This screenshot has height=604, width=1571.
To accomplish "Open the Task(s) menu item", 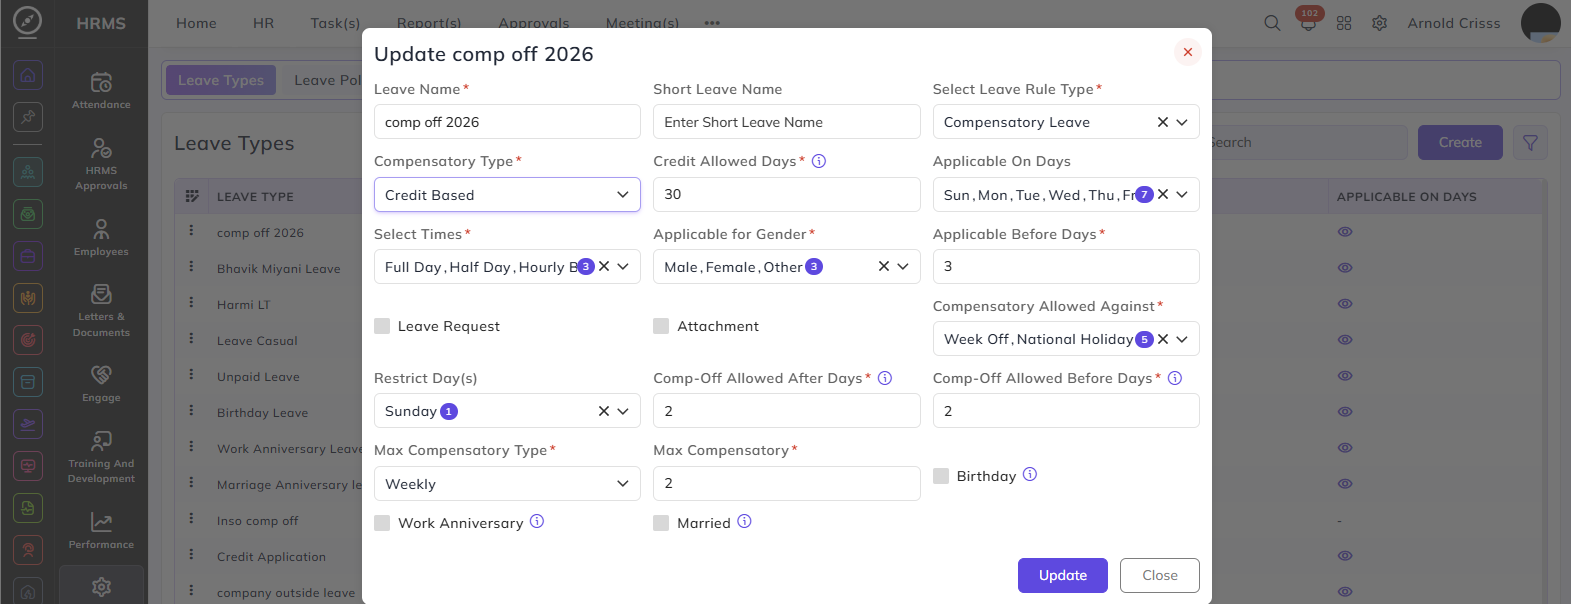I will point(335,23).
